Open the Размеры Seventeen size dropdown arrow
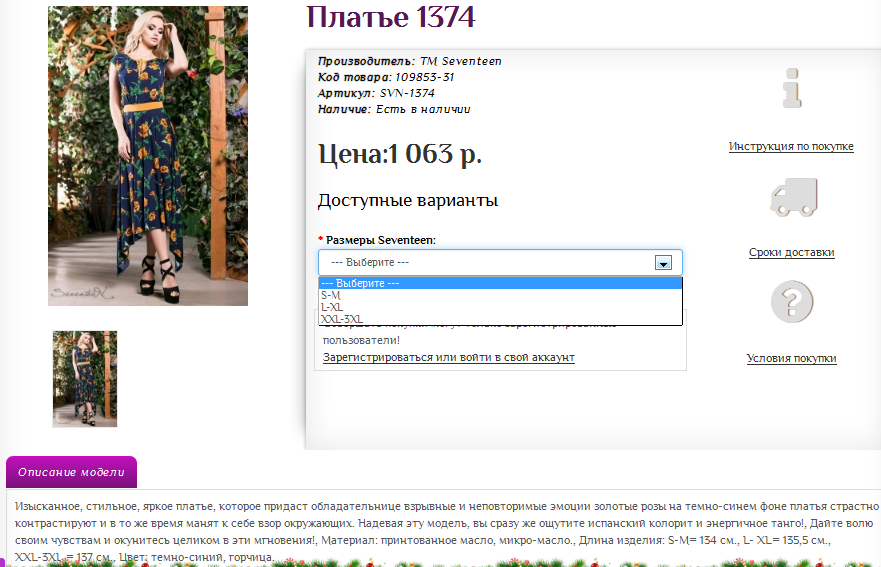The width and height of the screenshot is (881, 567). pos(663,262)
